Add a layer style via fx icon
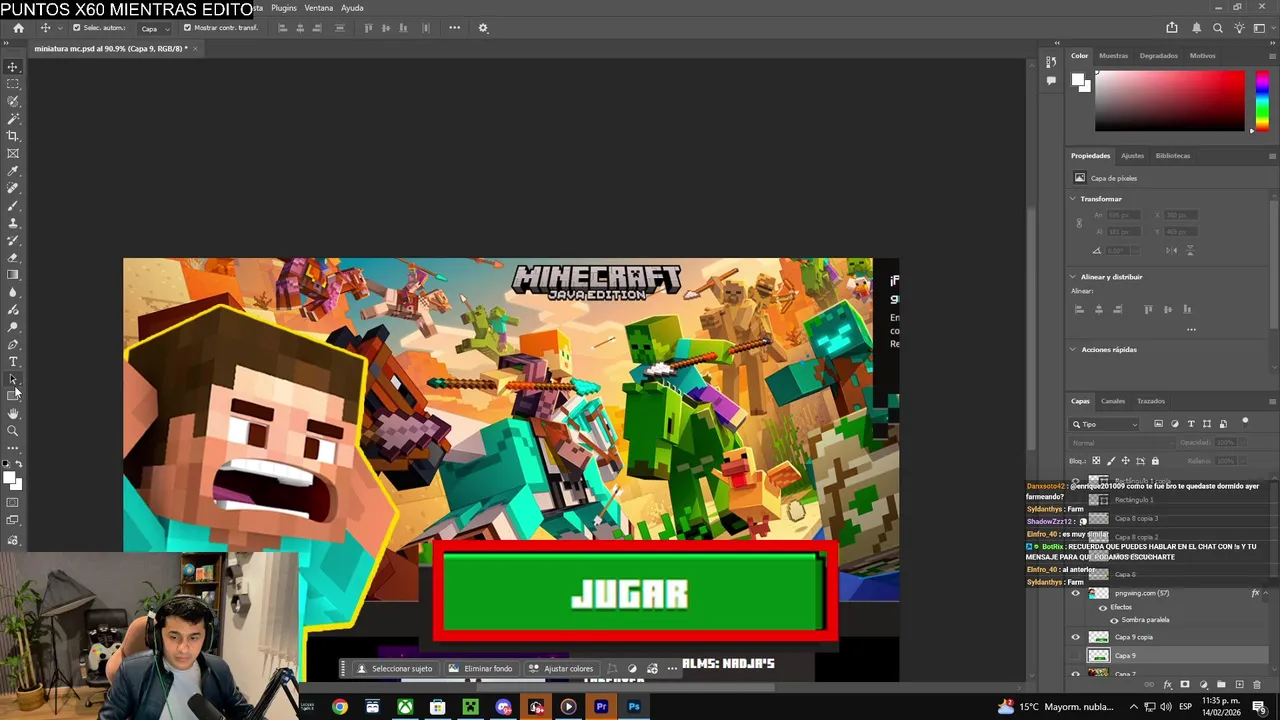The height and width of the screenshot is (720, 1280). (1167, 685)
